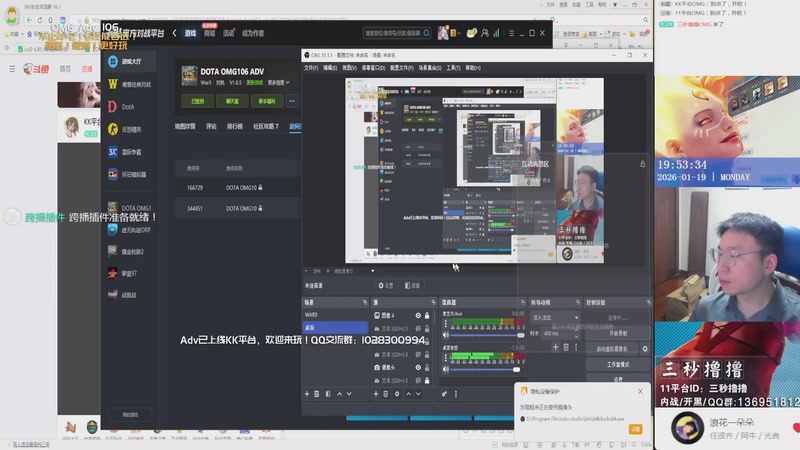This screenshot has width=800, height=450.
Task: Open OBS 编辑(E) menu
Action: [330, 68]
